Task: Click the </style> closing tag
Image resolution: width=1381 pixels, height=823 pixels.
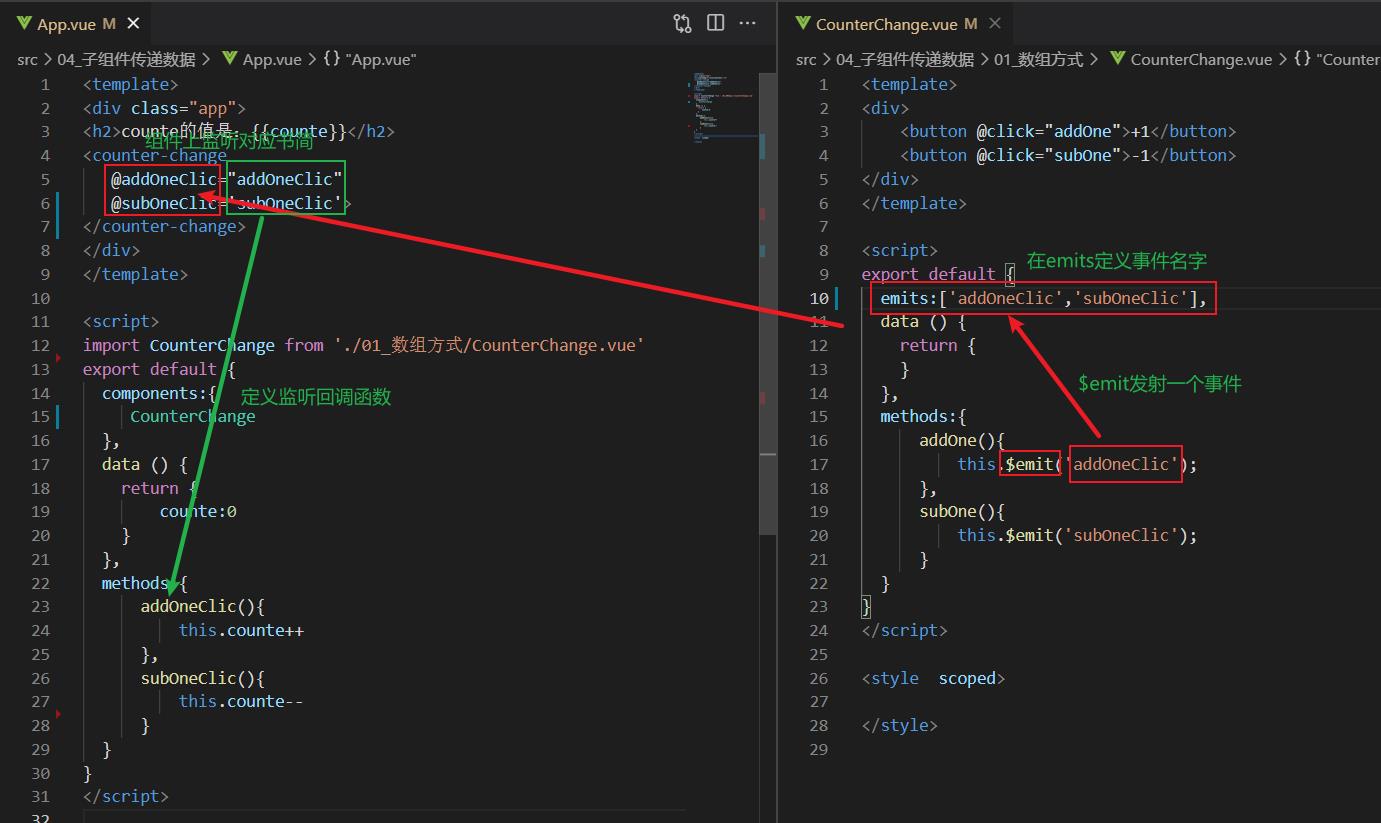Action: pyautogui.click(x=899, y=725)
